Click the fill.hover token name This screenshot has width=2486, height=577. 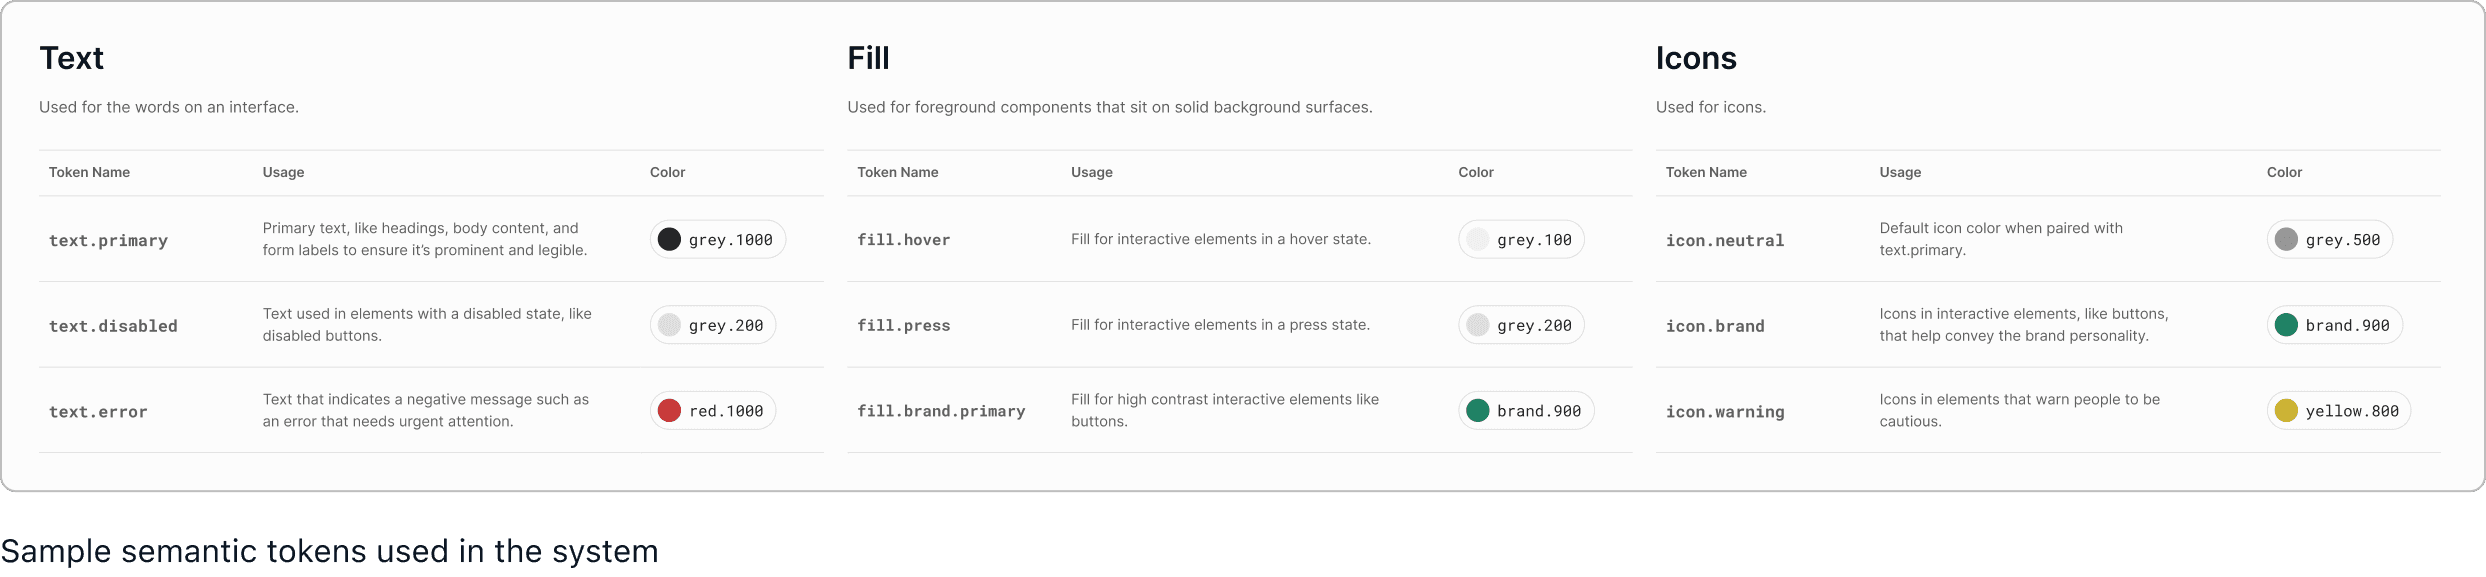tap(903, 240)
